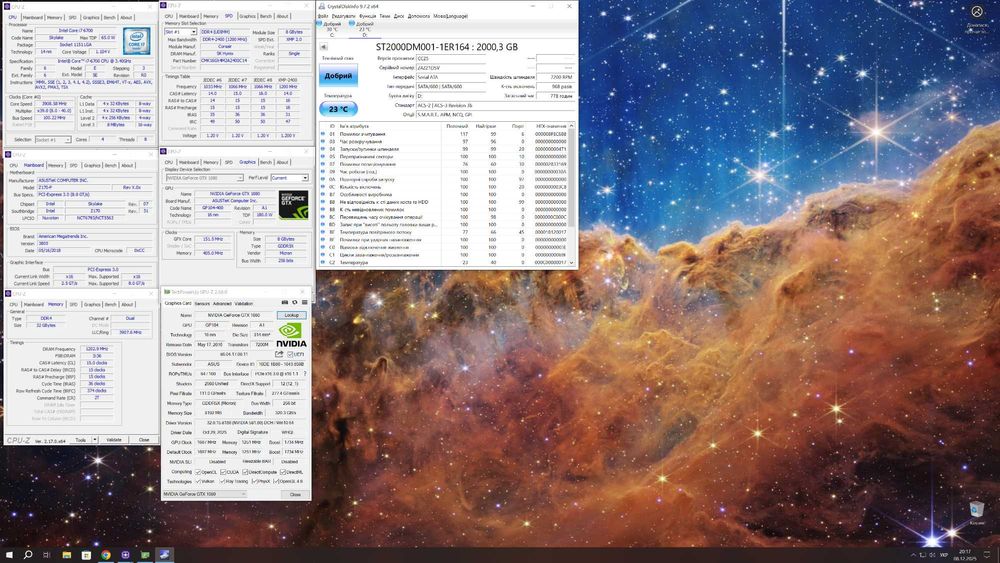Expand the Tools dropdown arrow in CPU-Z
Viewport: 1000px width, 563px height.
tap(95, 440)
